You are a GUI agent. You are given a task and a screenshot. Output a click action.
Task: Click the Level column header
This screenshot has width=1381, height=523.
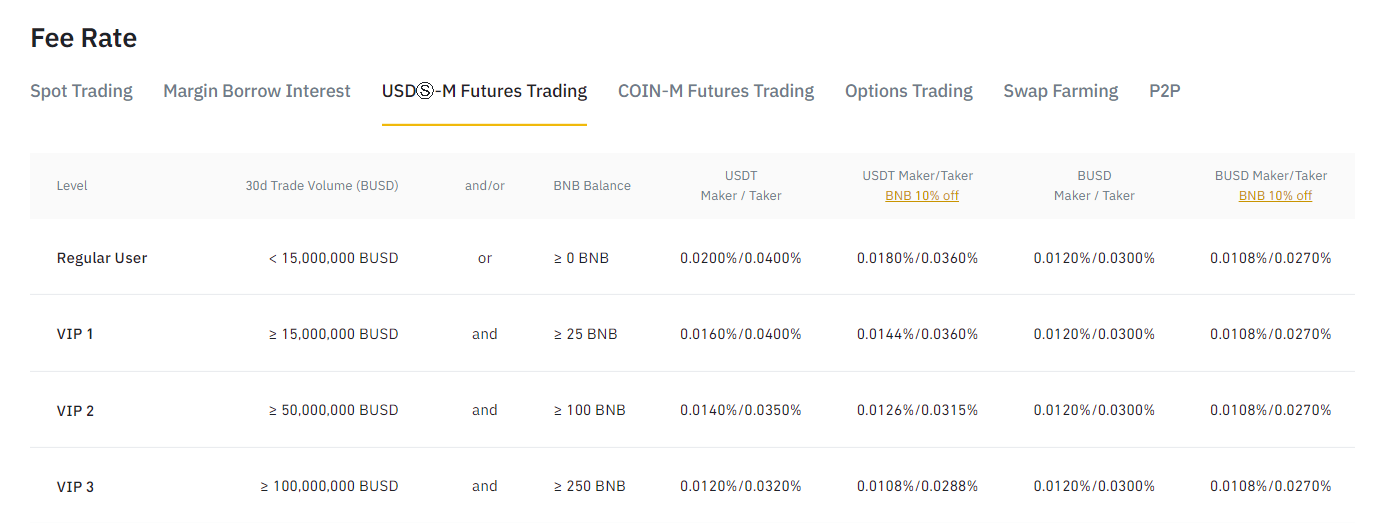tap(72, 186)
